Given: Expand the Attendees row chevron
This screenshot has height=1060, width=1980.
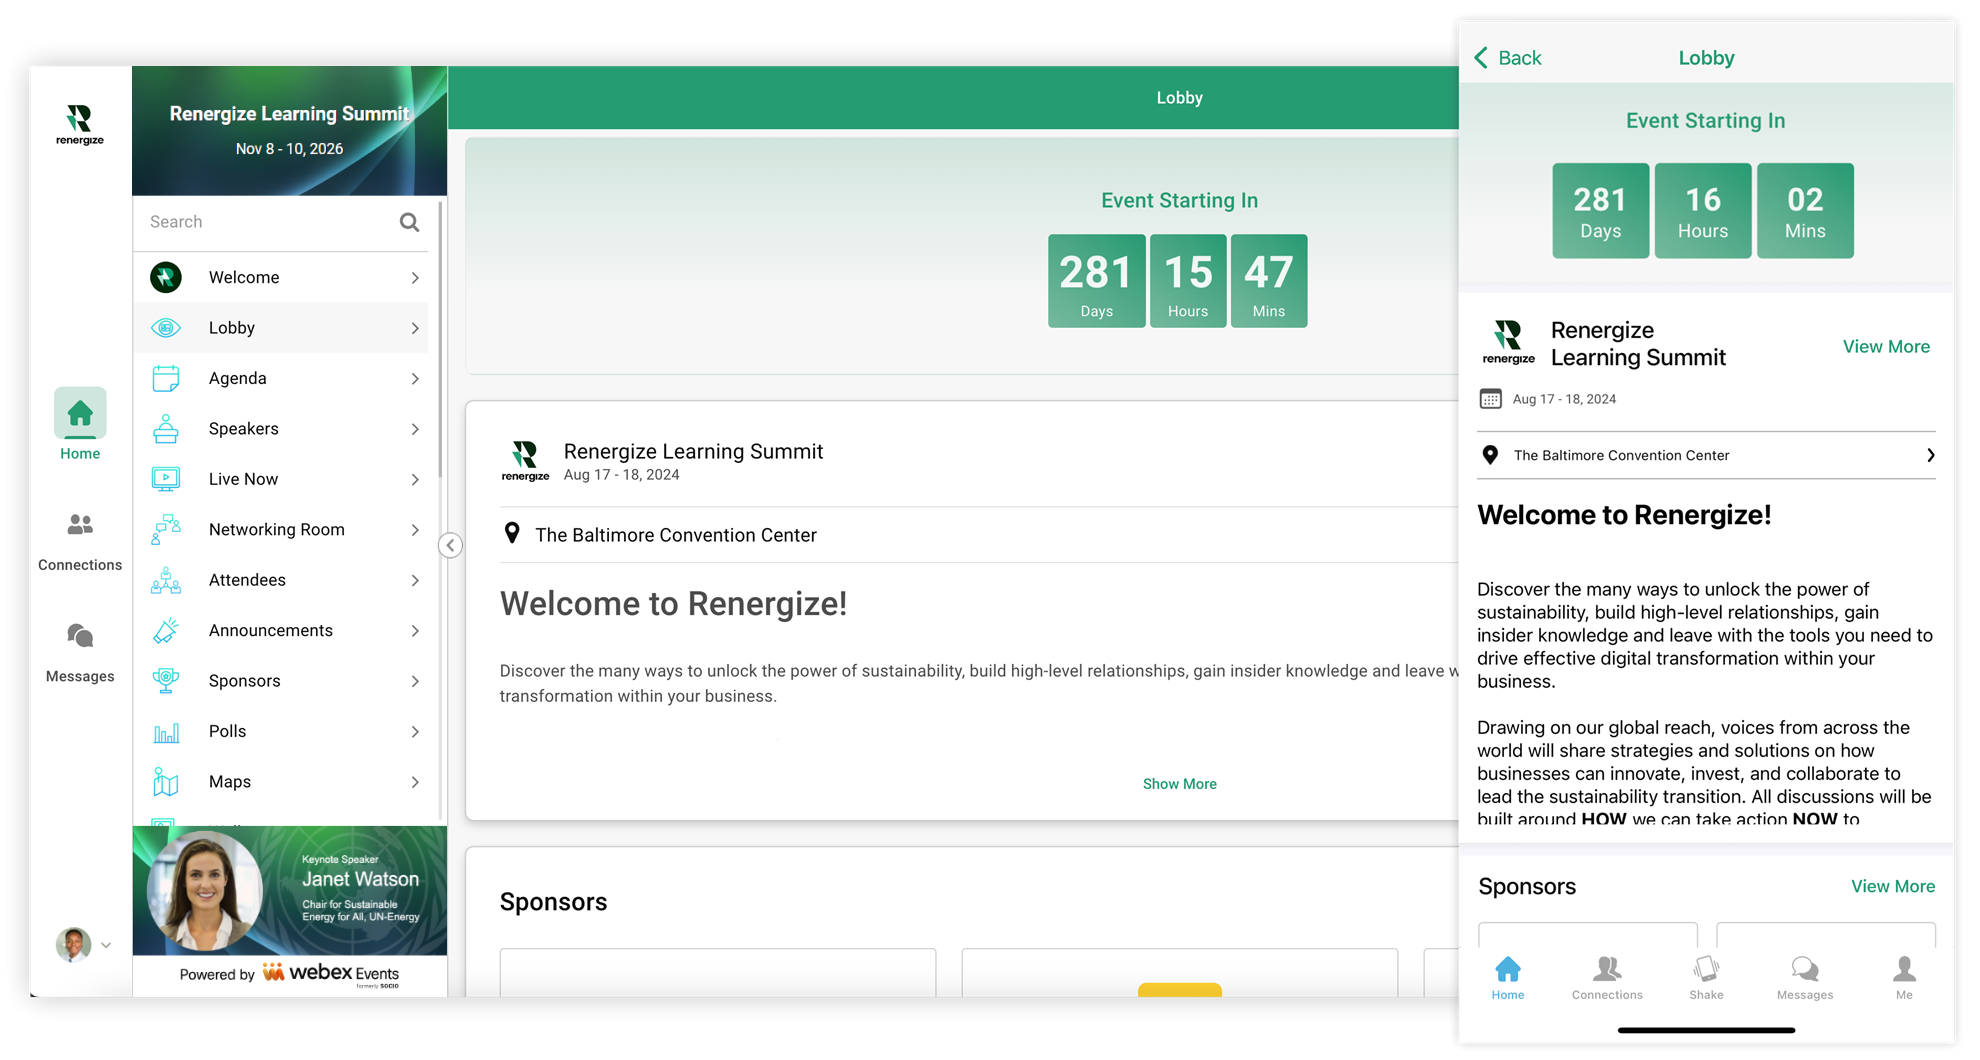Looking at the screenshot, I should pos(415,580).
